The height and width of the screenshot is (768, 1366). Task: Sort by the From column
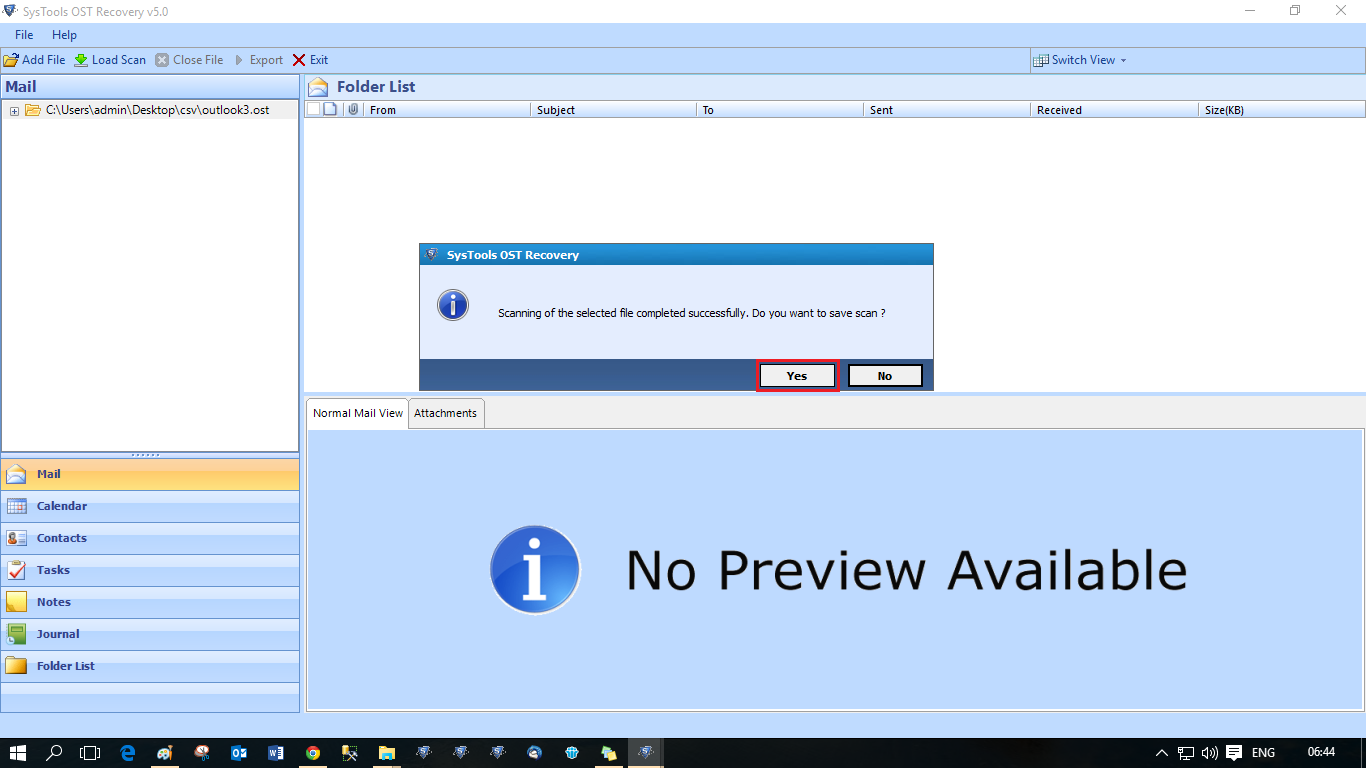tap(446, 110)
